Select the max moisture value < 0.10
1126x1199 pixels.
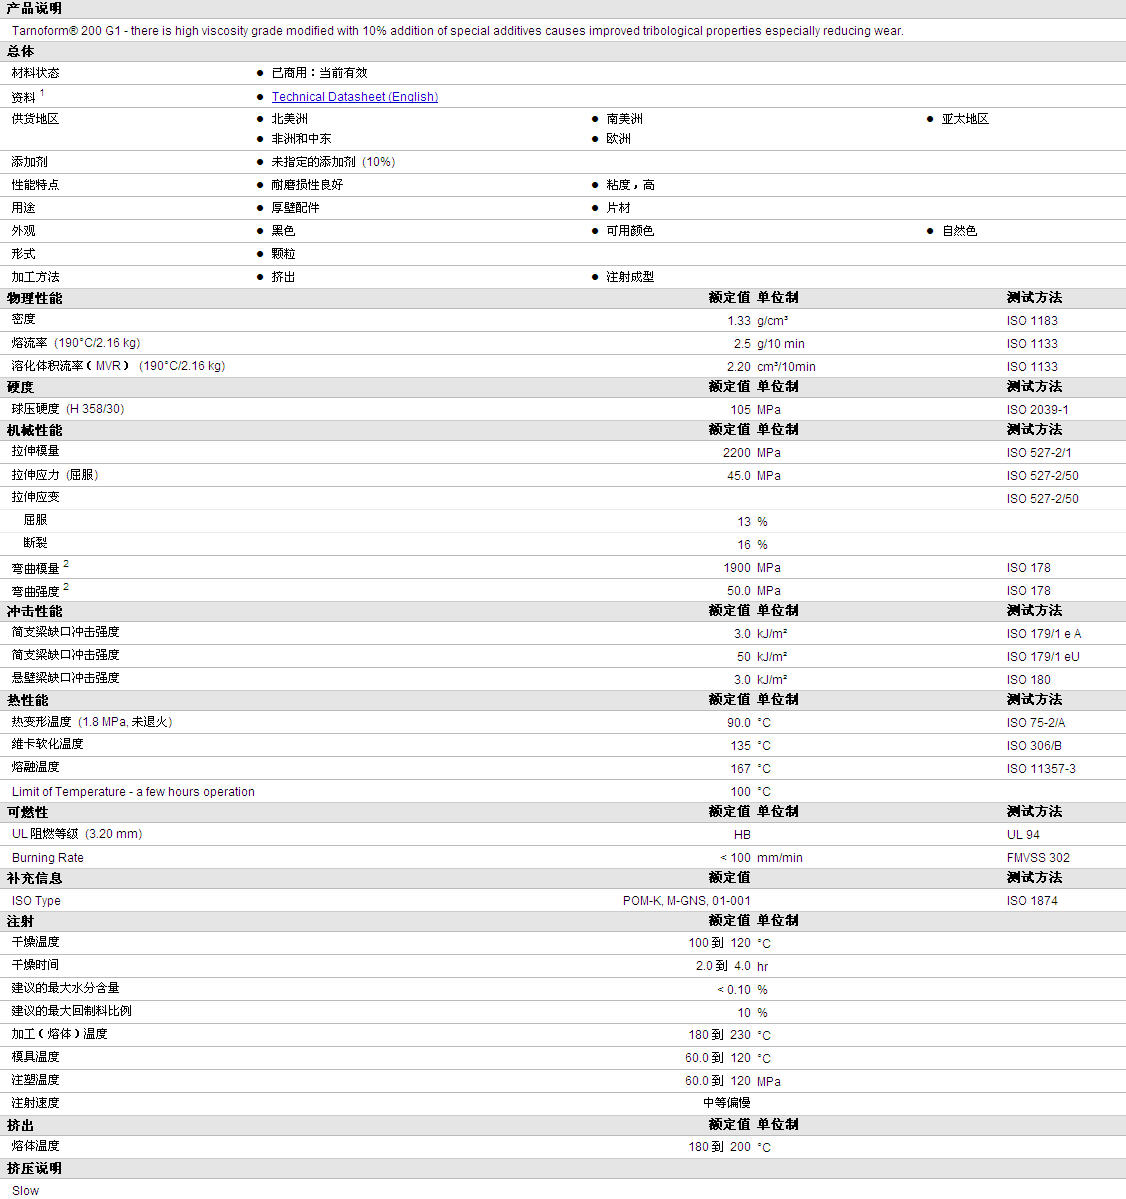[734, 989]
